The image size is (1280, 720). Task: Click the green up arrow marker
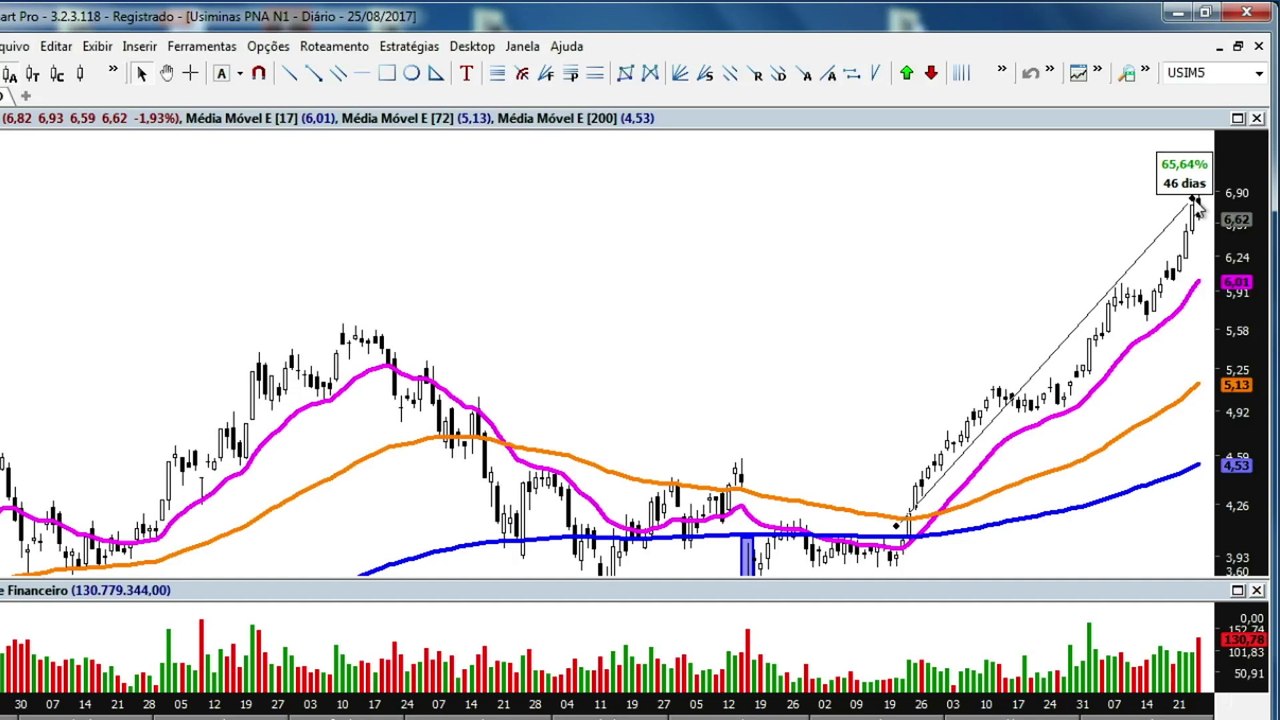click(906, 73)
